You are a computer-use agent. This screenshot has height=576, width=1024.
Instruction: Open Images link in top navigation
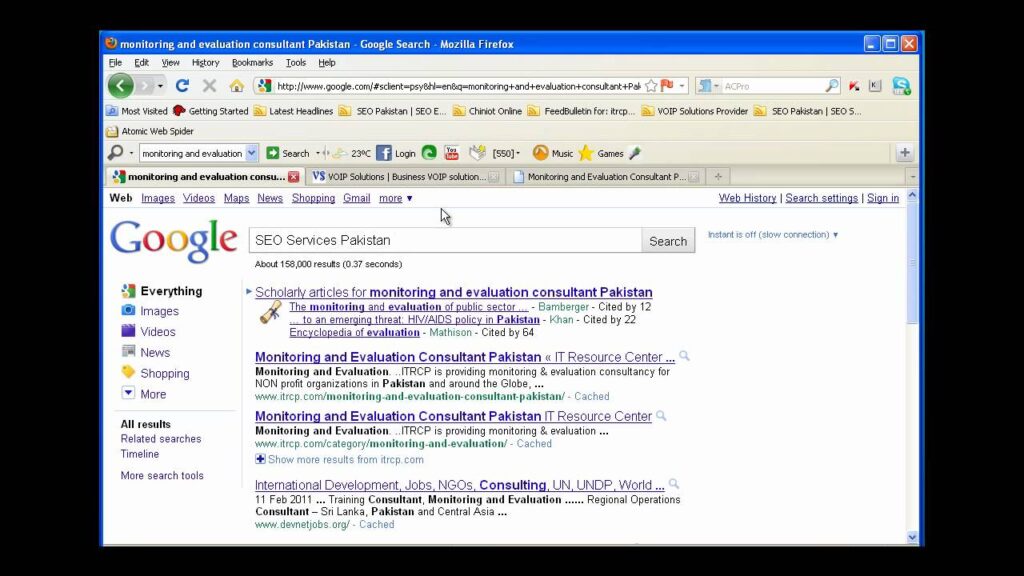tap(158, 198)
